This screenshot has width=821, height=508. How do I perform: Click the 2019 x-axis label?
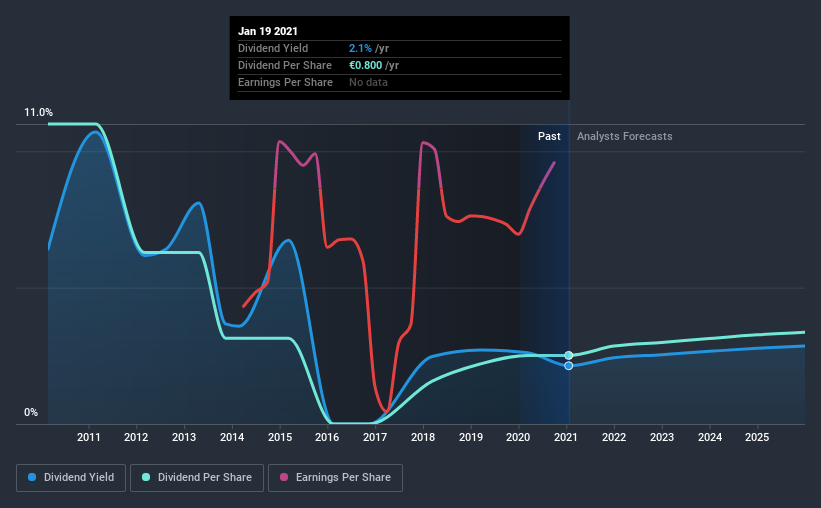(x=471, y=437)
